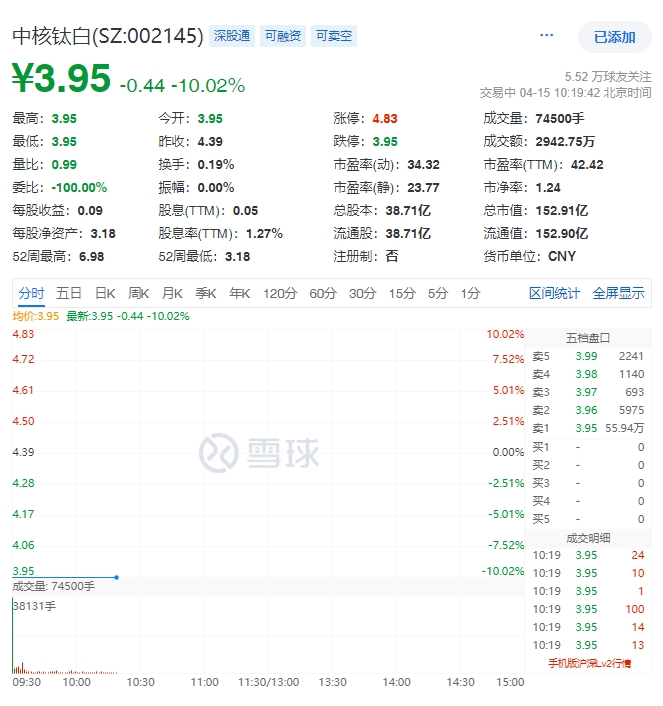Switch to the 120分 chart tab
The height and width of the screenshot is (706, 663).
pyautogui.click(x=280, y=294)
